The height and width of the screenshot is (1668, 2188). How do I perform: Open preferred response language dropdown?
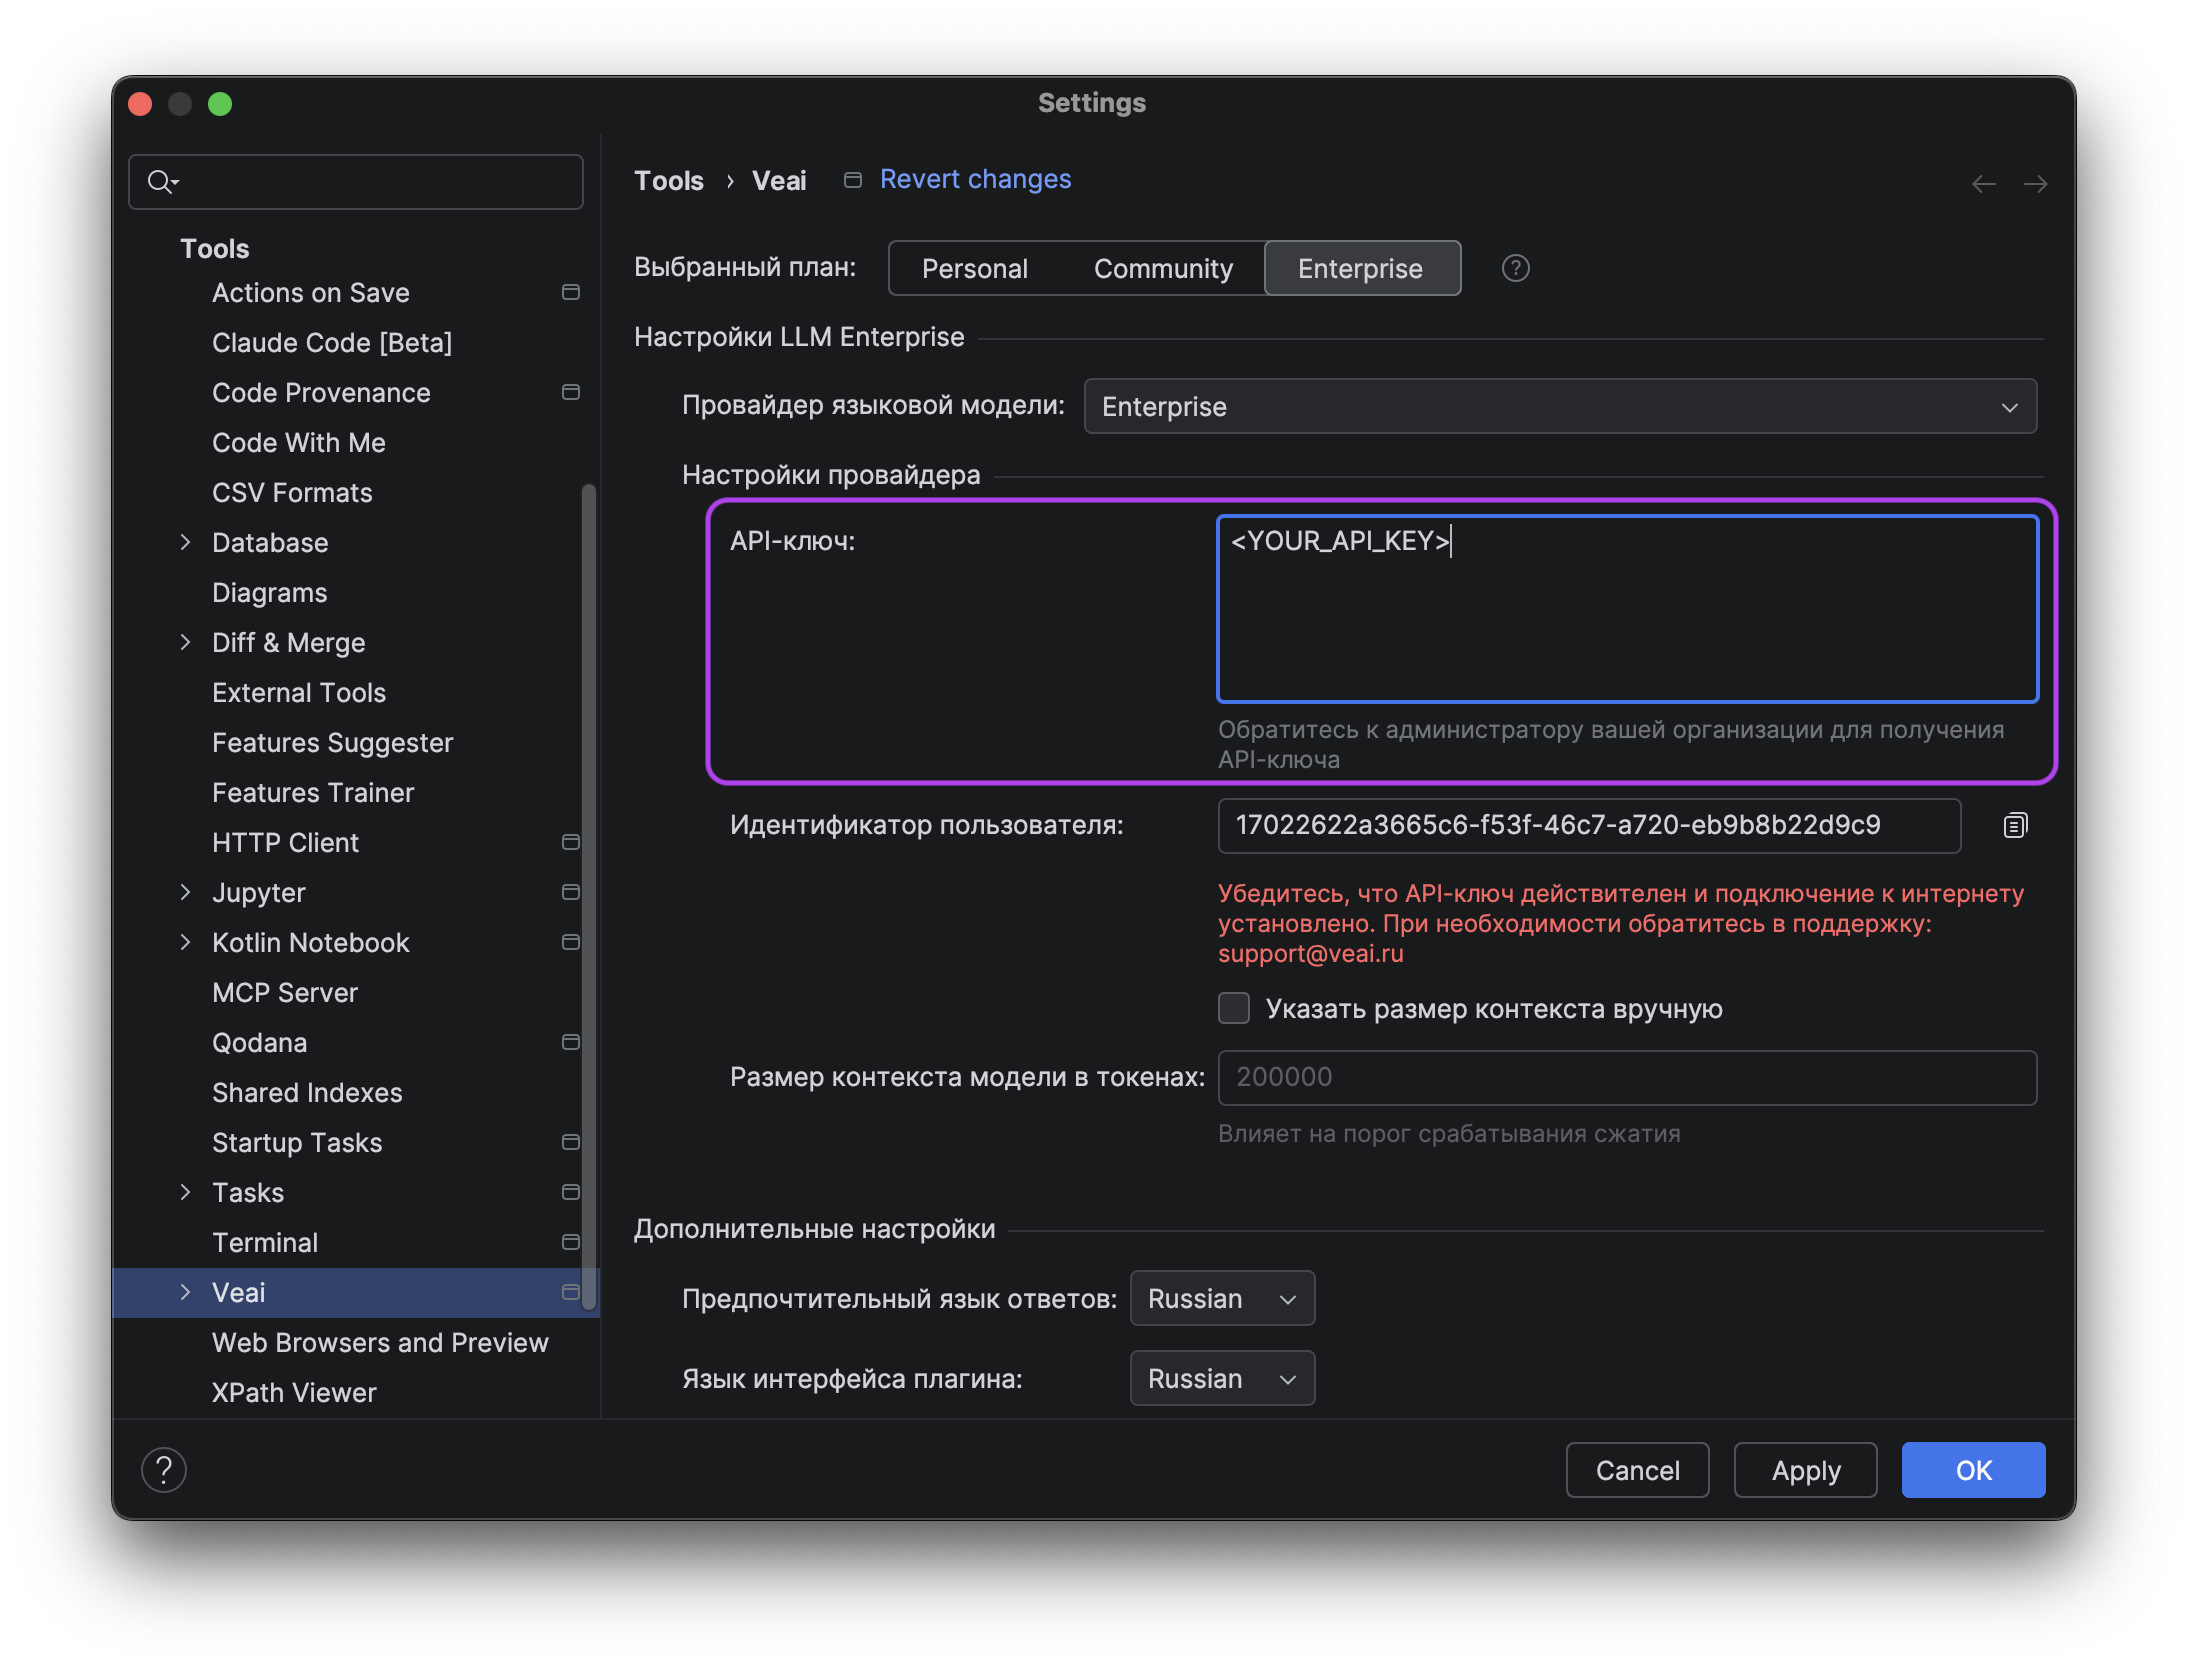1222,1298
